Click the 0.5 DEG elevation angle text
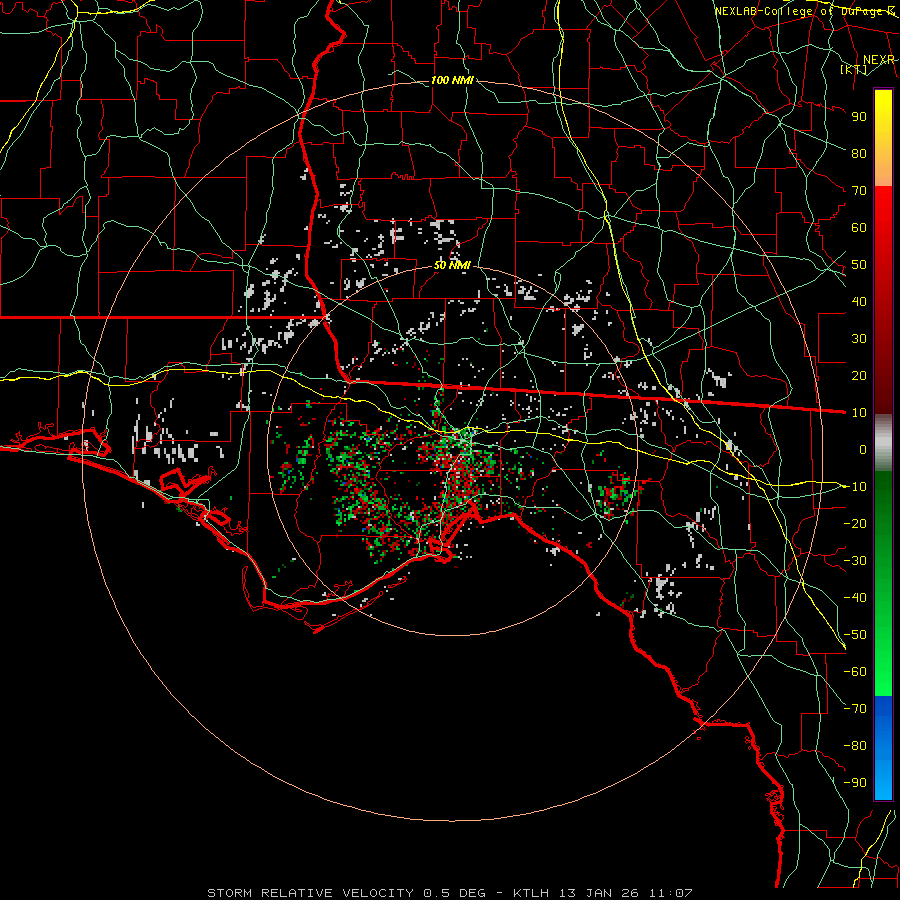Image resolution: width=900 pixels, height=900 pixels. (454, 893)
